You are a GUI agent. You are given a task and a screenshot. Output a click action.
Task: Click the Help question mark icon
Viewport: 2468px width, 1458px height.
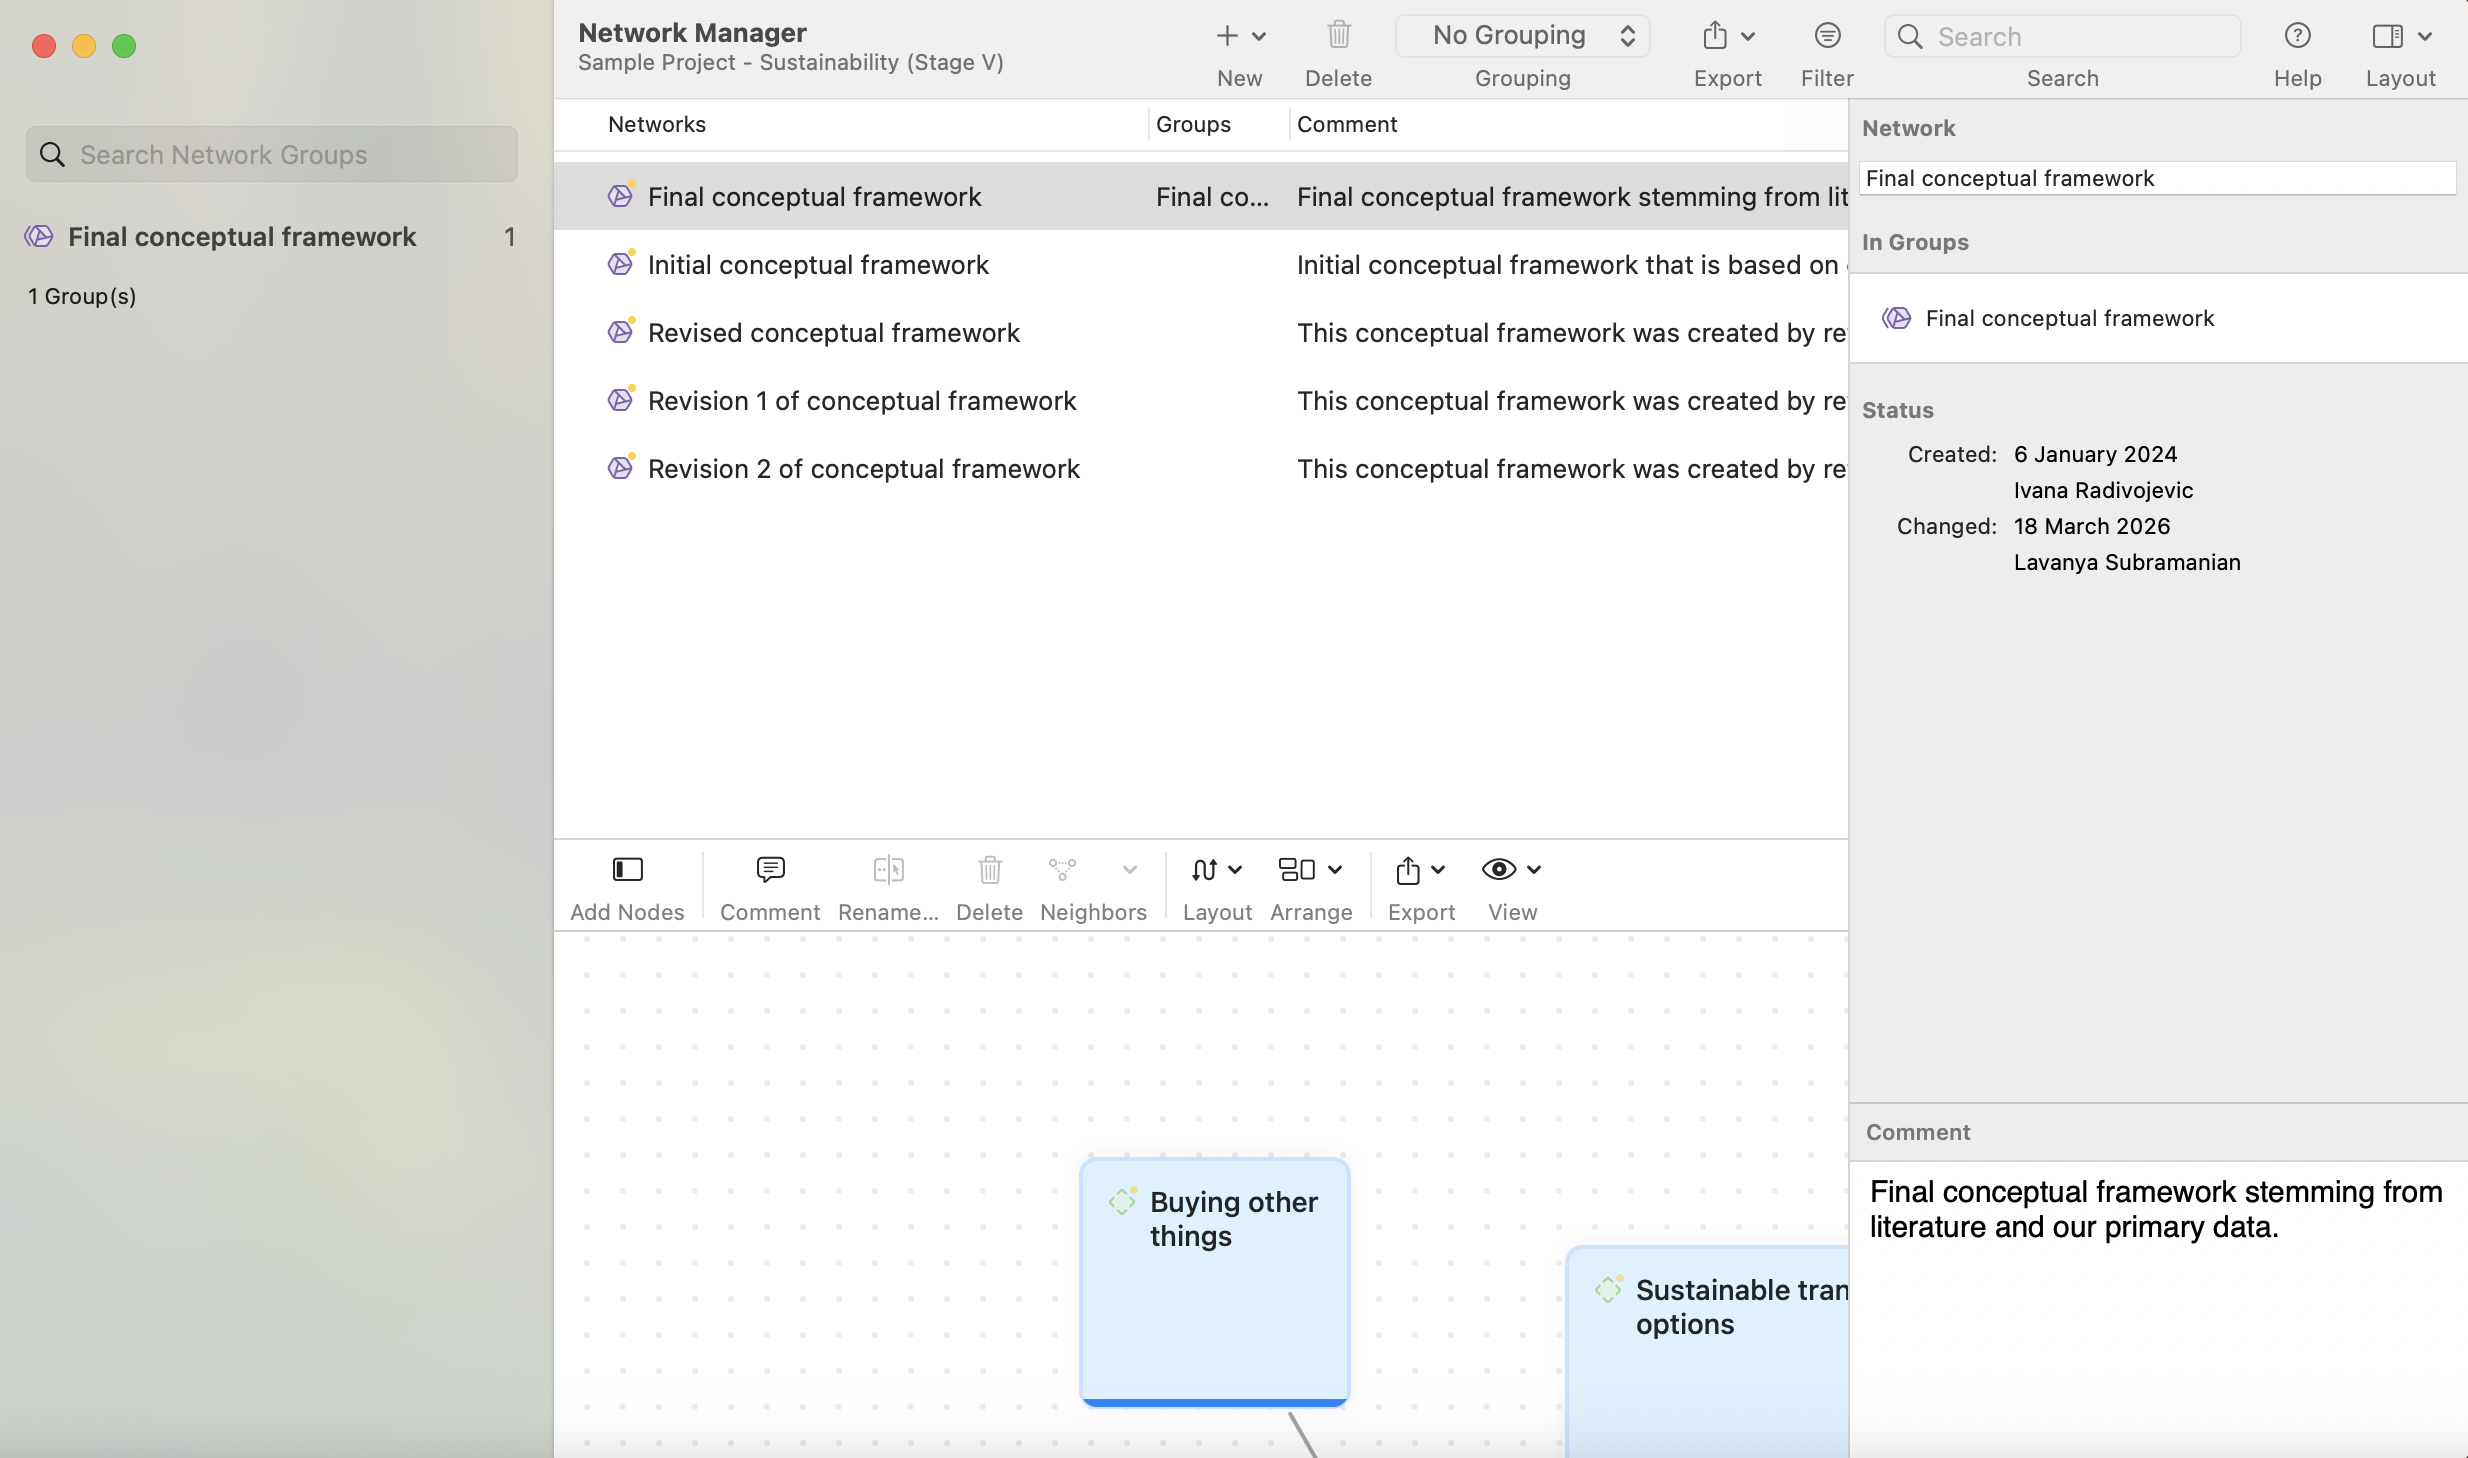point(2297,36)
